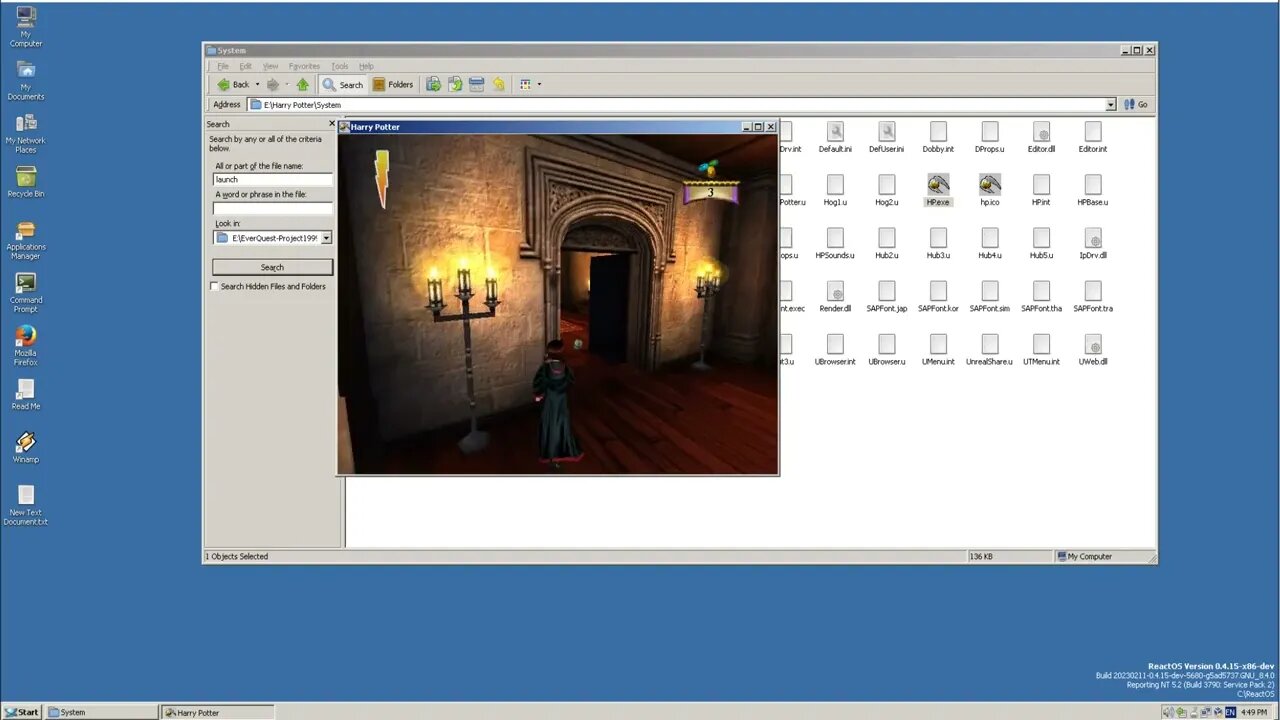Click the 136 KB status bar entry
The image size is (1280, 720).
coord(1010,556)
